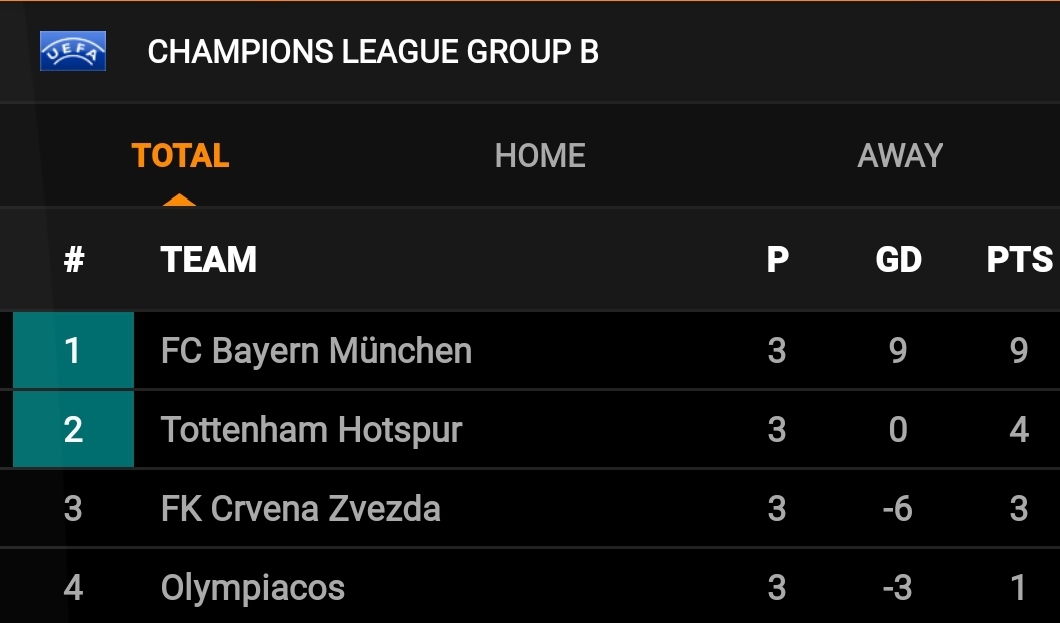Sort by the PTS column header
This screenshot has height=623, width=1060.
click(1019, 259)
